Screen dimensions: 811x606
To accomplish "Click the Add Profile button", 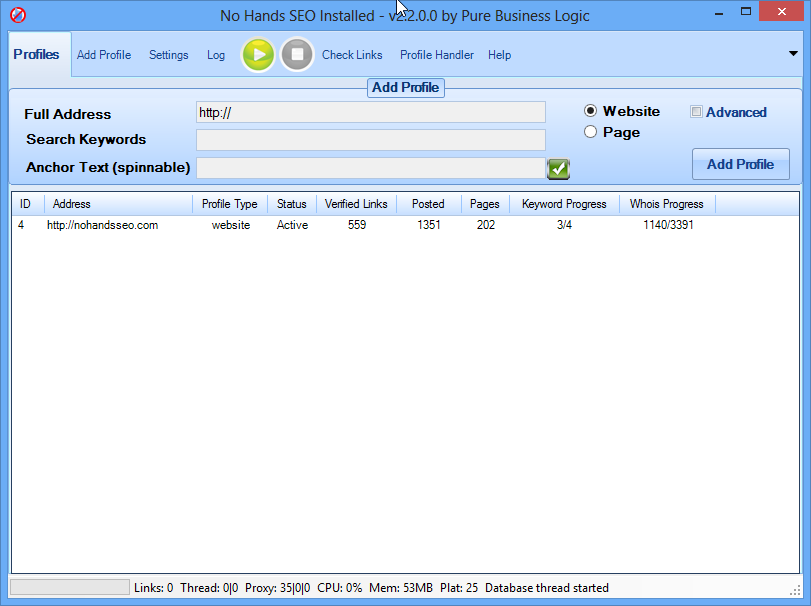I will [x=740, y=164].
